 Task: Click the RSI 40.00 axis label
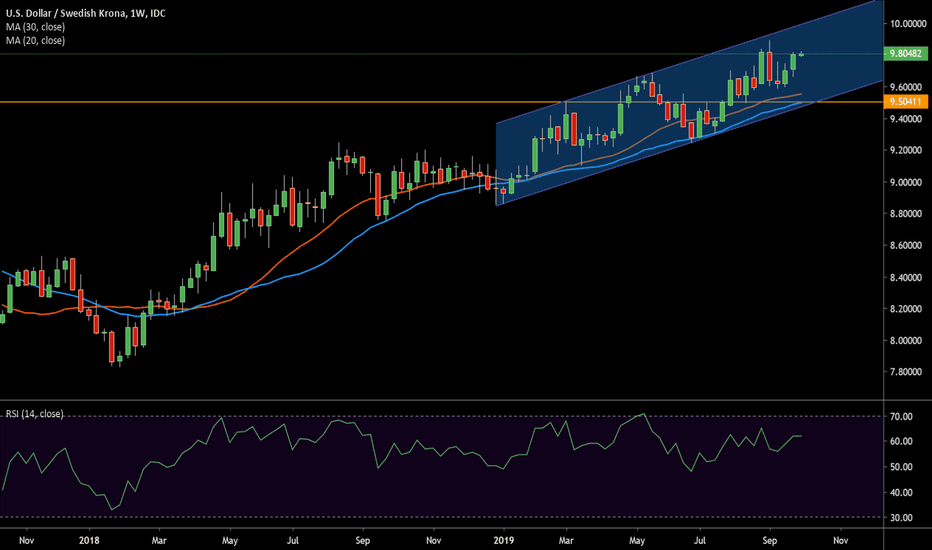(x=901, y=492)
